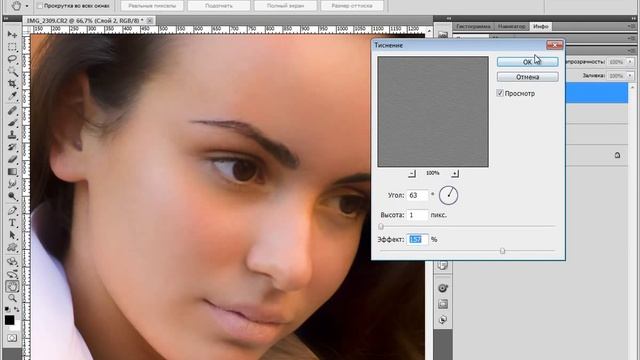Select the highlighted blue layer row
Image resolution: width=640 pixels, height=360 pixels.
(x=596, y=93)
